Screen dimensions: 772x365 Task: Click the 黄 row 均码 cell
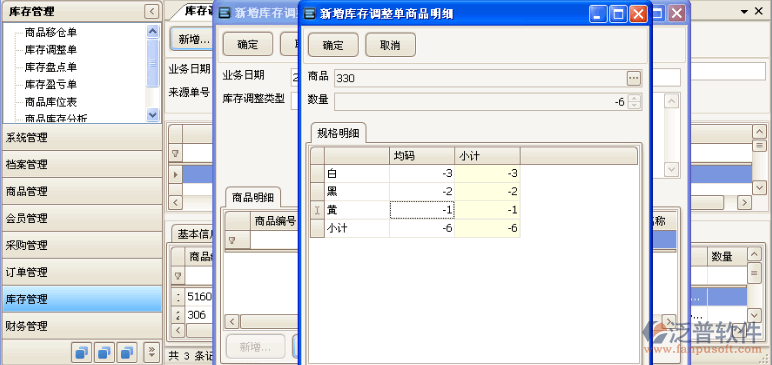point(422,210)
